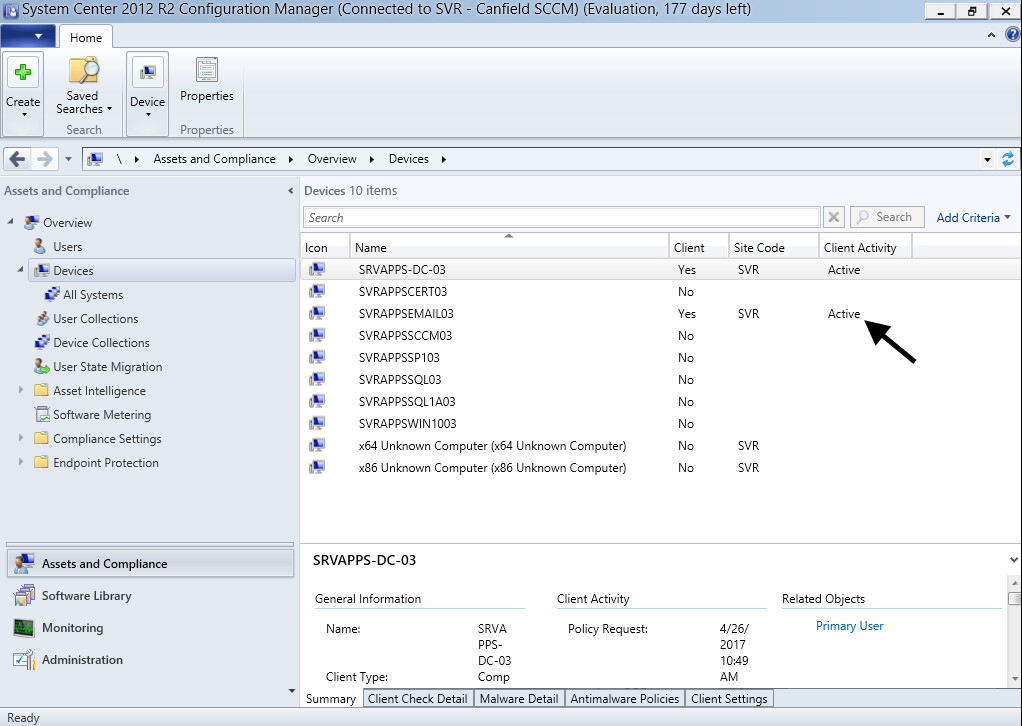Click the Search button

pyautogui.click(x=887, y=217)
